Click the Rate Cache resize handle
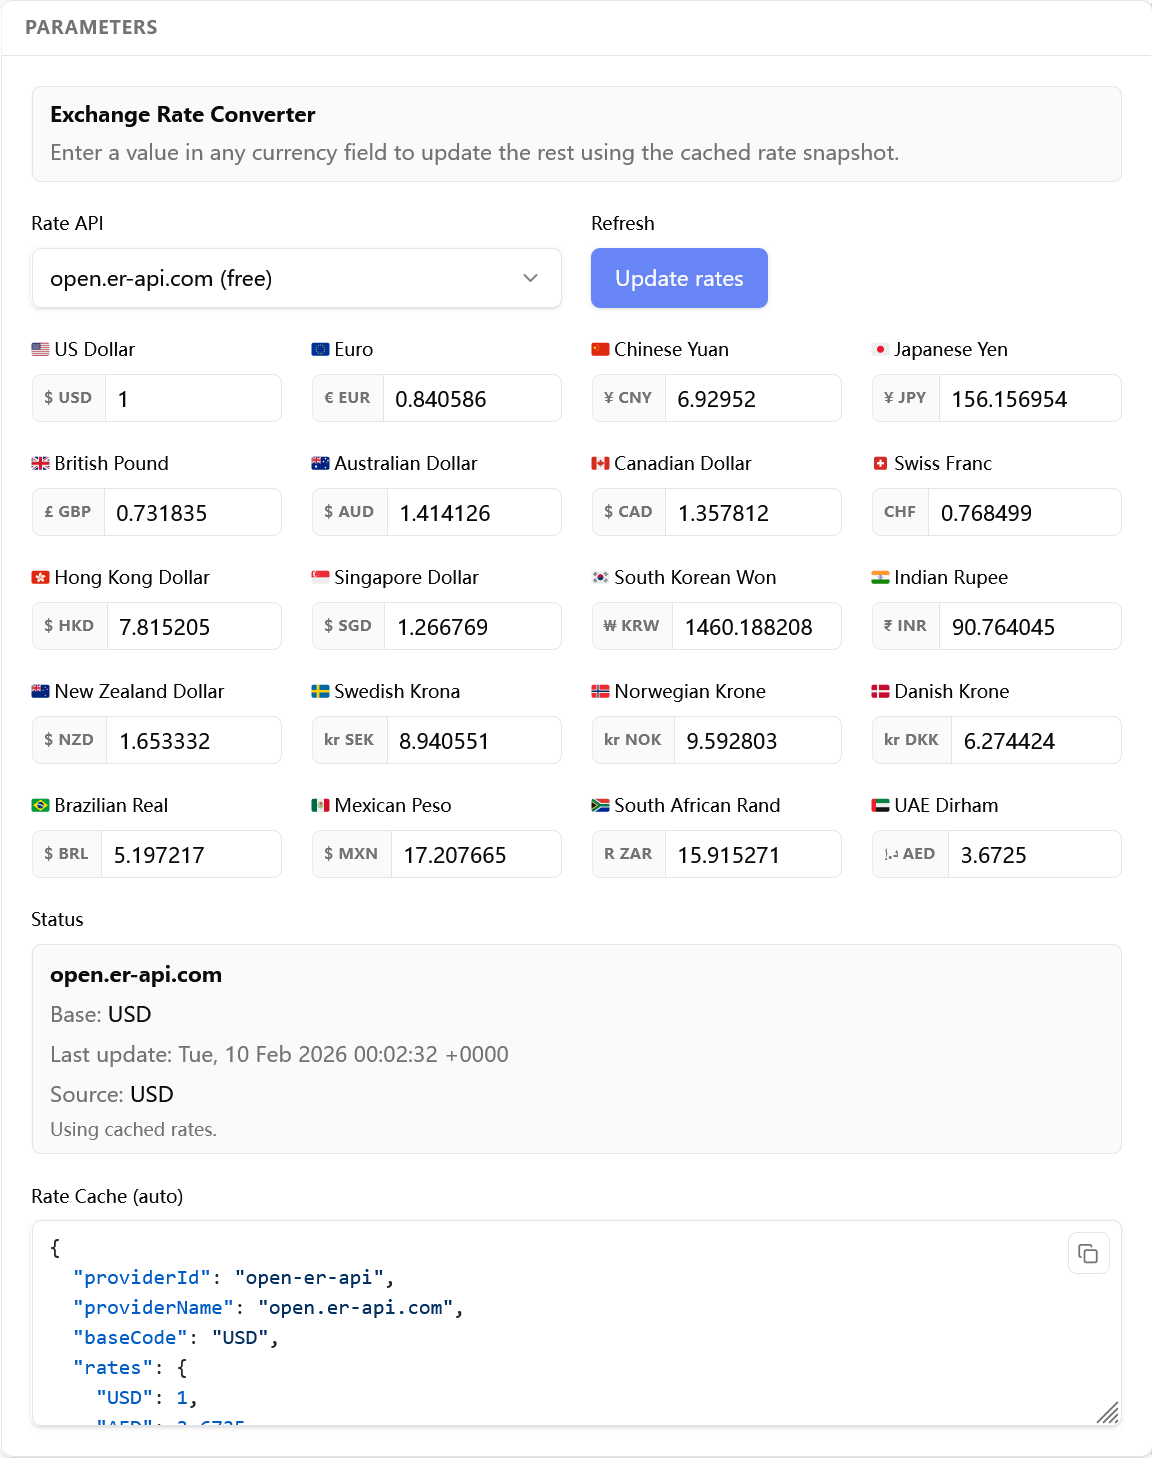1152x1458 pixels. coord(1106,1413)
